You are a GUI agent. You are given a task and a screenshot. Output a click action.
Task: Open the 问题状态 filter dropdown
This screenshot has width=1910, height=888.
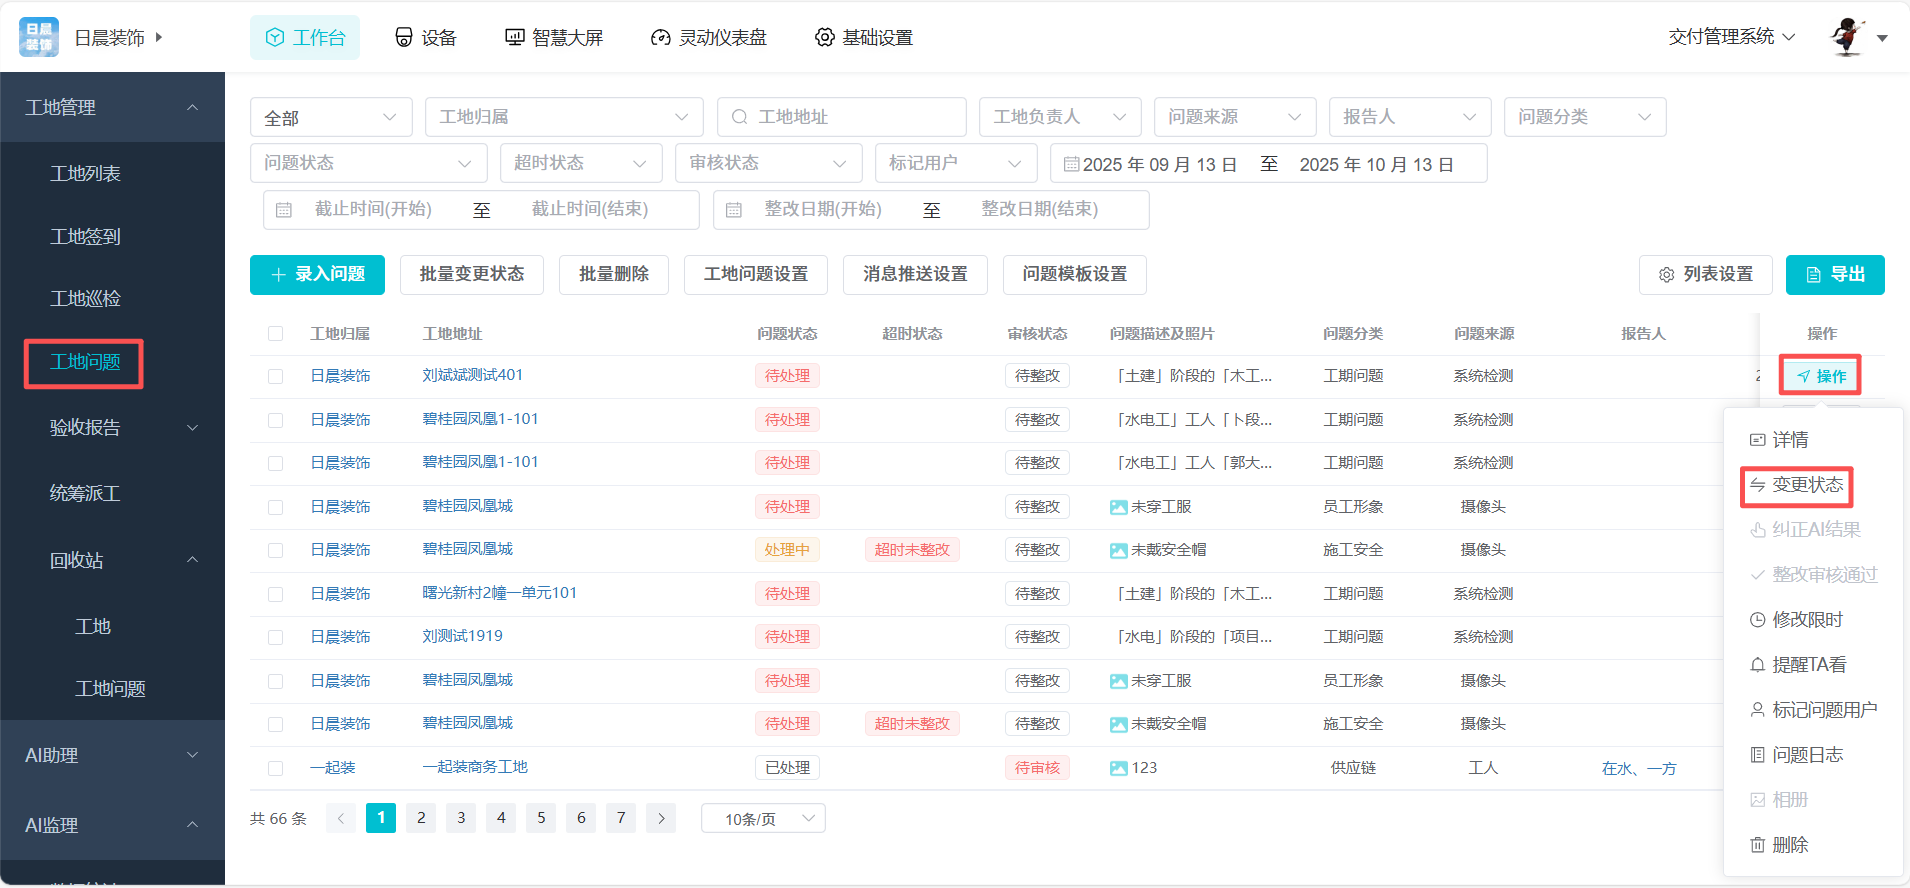[x=368, y=163]
